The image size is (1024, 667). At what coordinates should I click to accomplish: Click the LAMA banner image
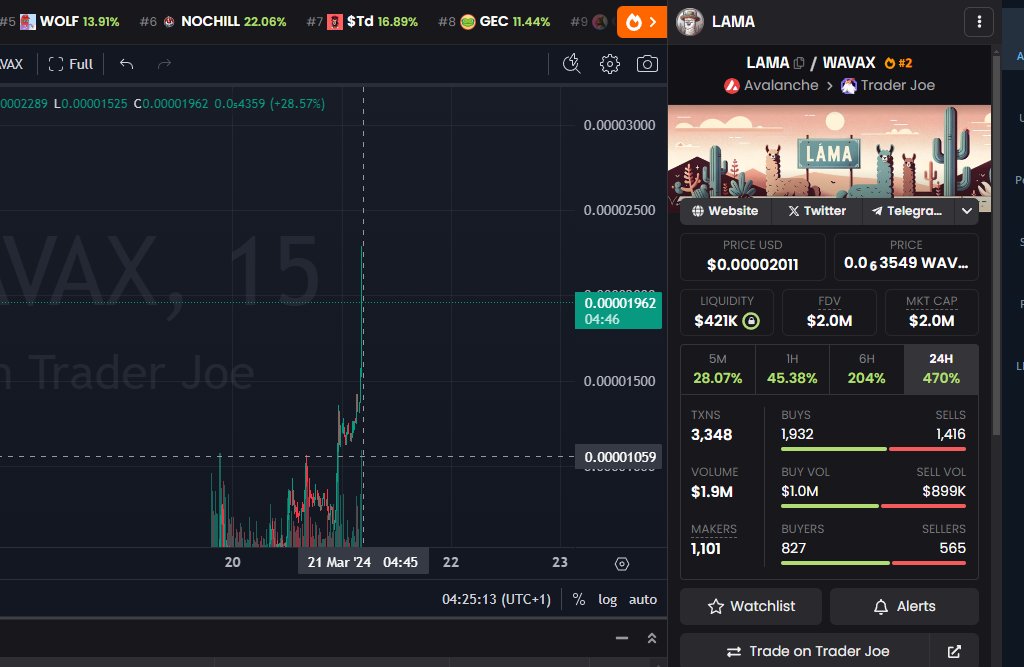pos(829,152)
